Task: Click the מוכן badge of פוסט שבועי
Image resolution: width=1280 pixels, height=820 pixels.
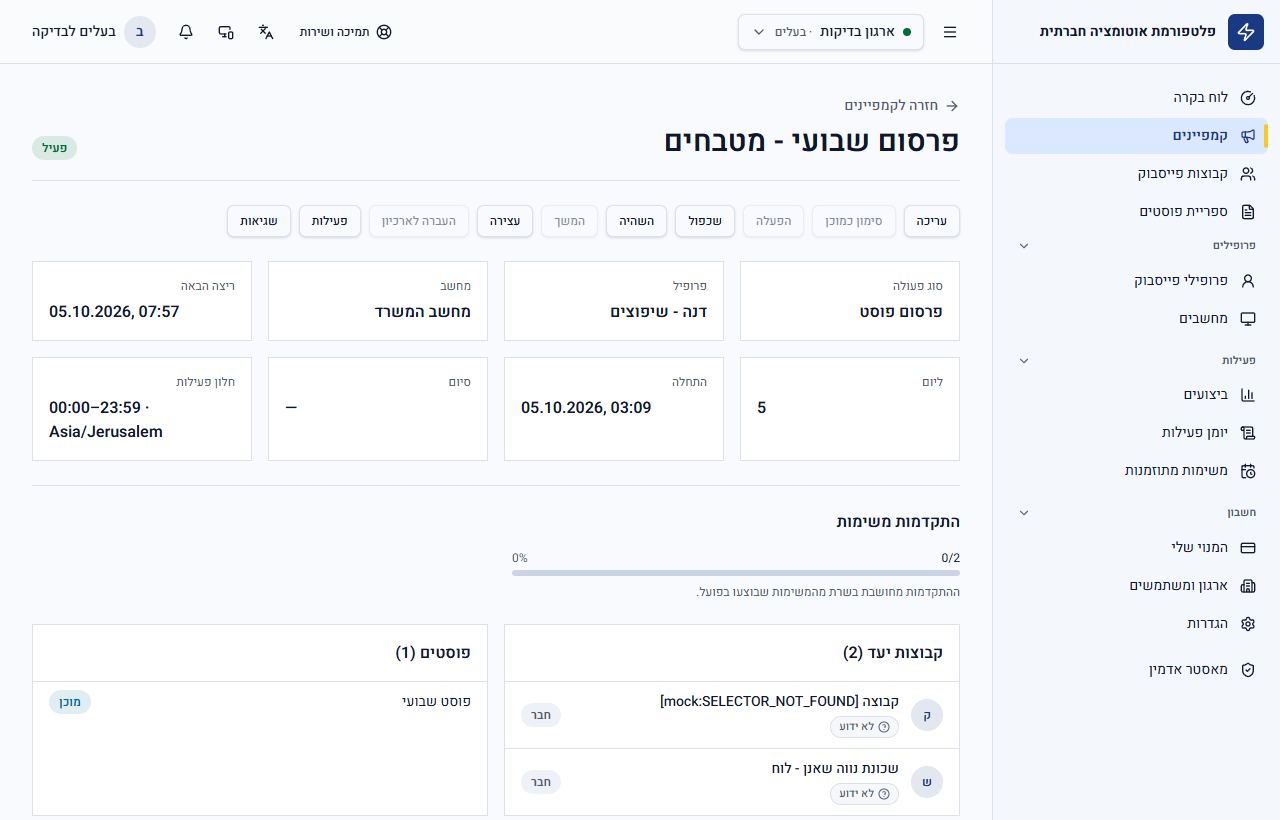Action: (x=70, y=702)
